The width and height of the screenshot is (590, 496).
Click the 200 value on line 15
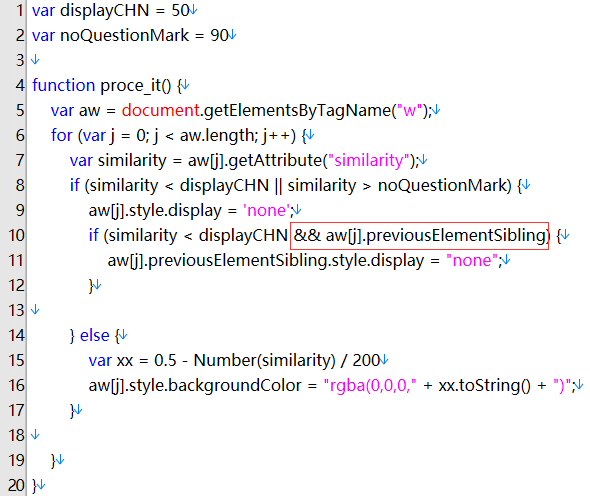pyautogui.click(x=366, y=360)
